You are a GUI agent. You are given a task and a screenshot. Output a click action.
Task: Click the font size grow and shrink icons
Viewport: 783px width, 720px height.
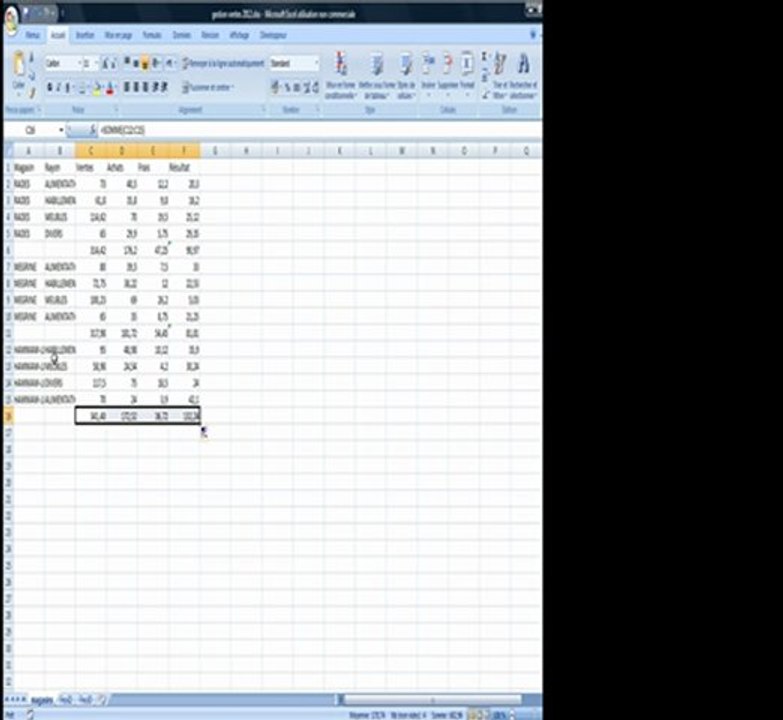tap(109, 63)
